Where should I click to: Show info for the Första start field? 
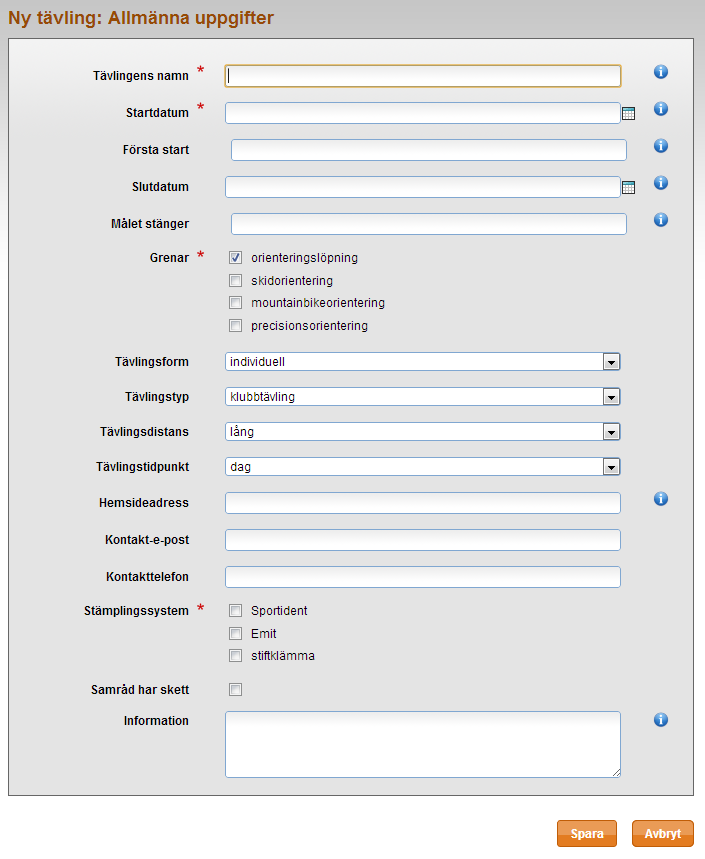coord(661,146)
